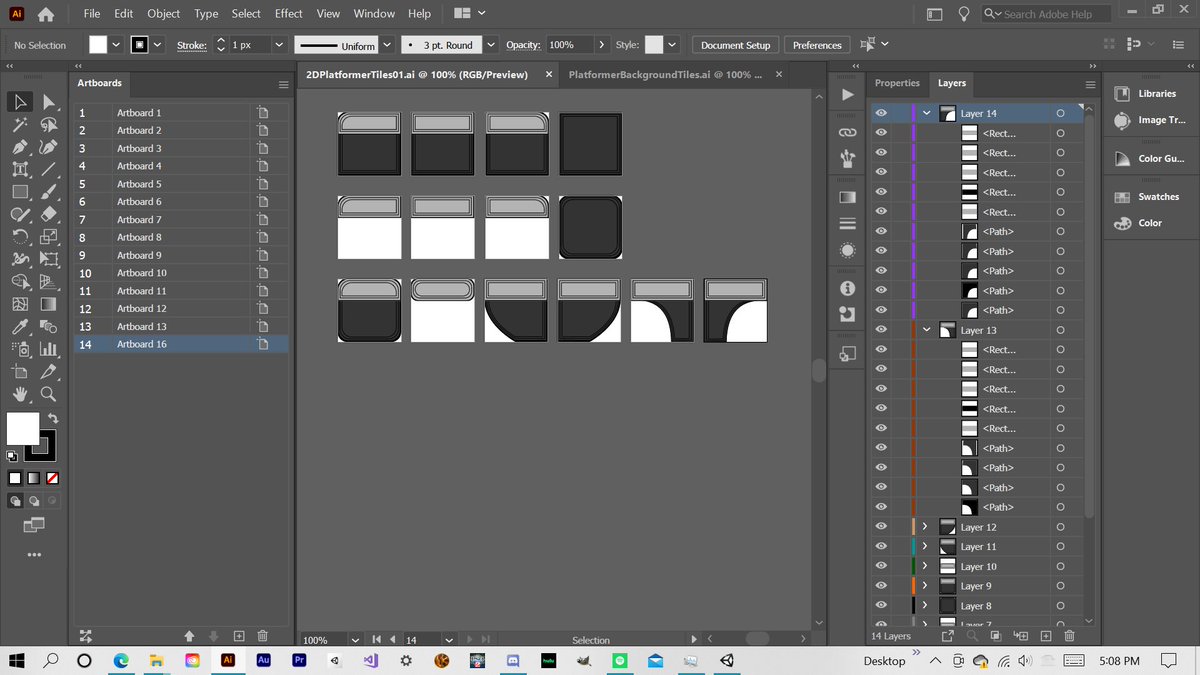Hide Layer 14 with eye icon

click(881, 114)
